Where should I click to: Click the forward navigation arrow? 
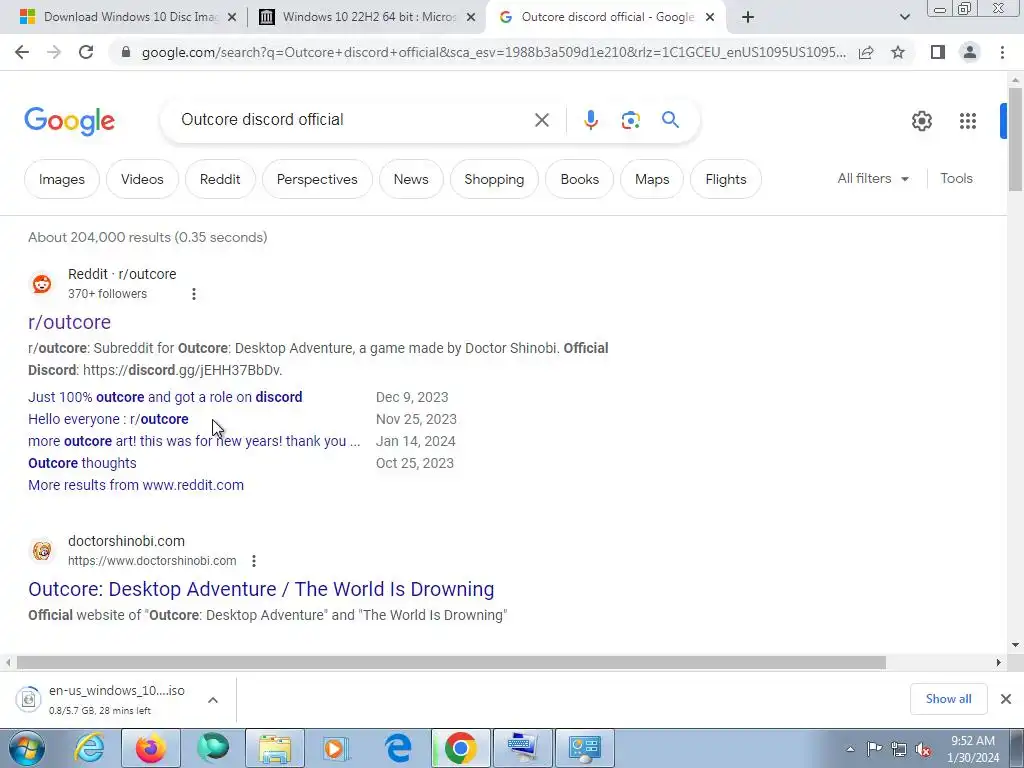tap(54, 52)
